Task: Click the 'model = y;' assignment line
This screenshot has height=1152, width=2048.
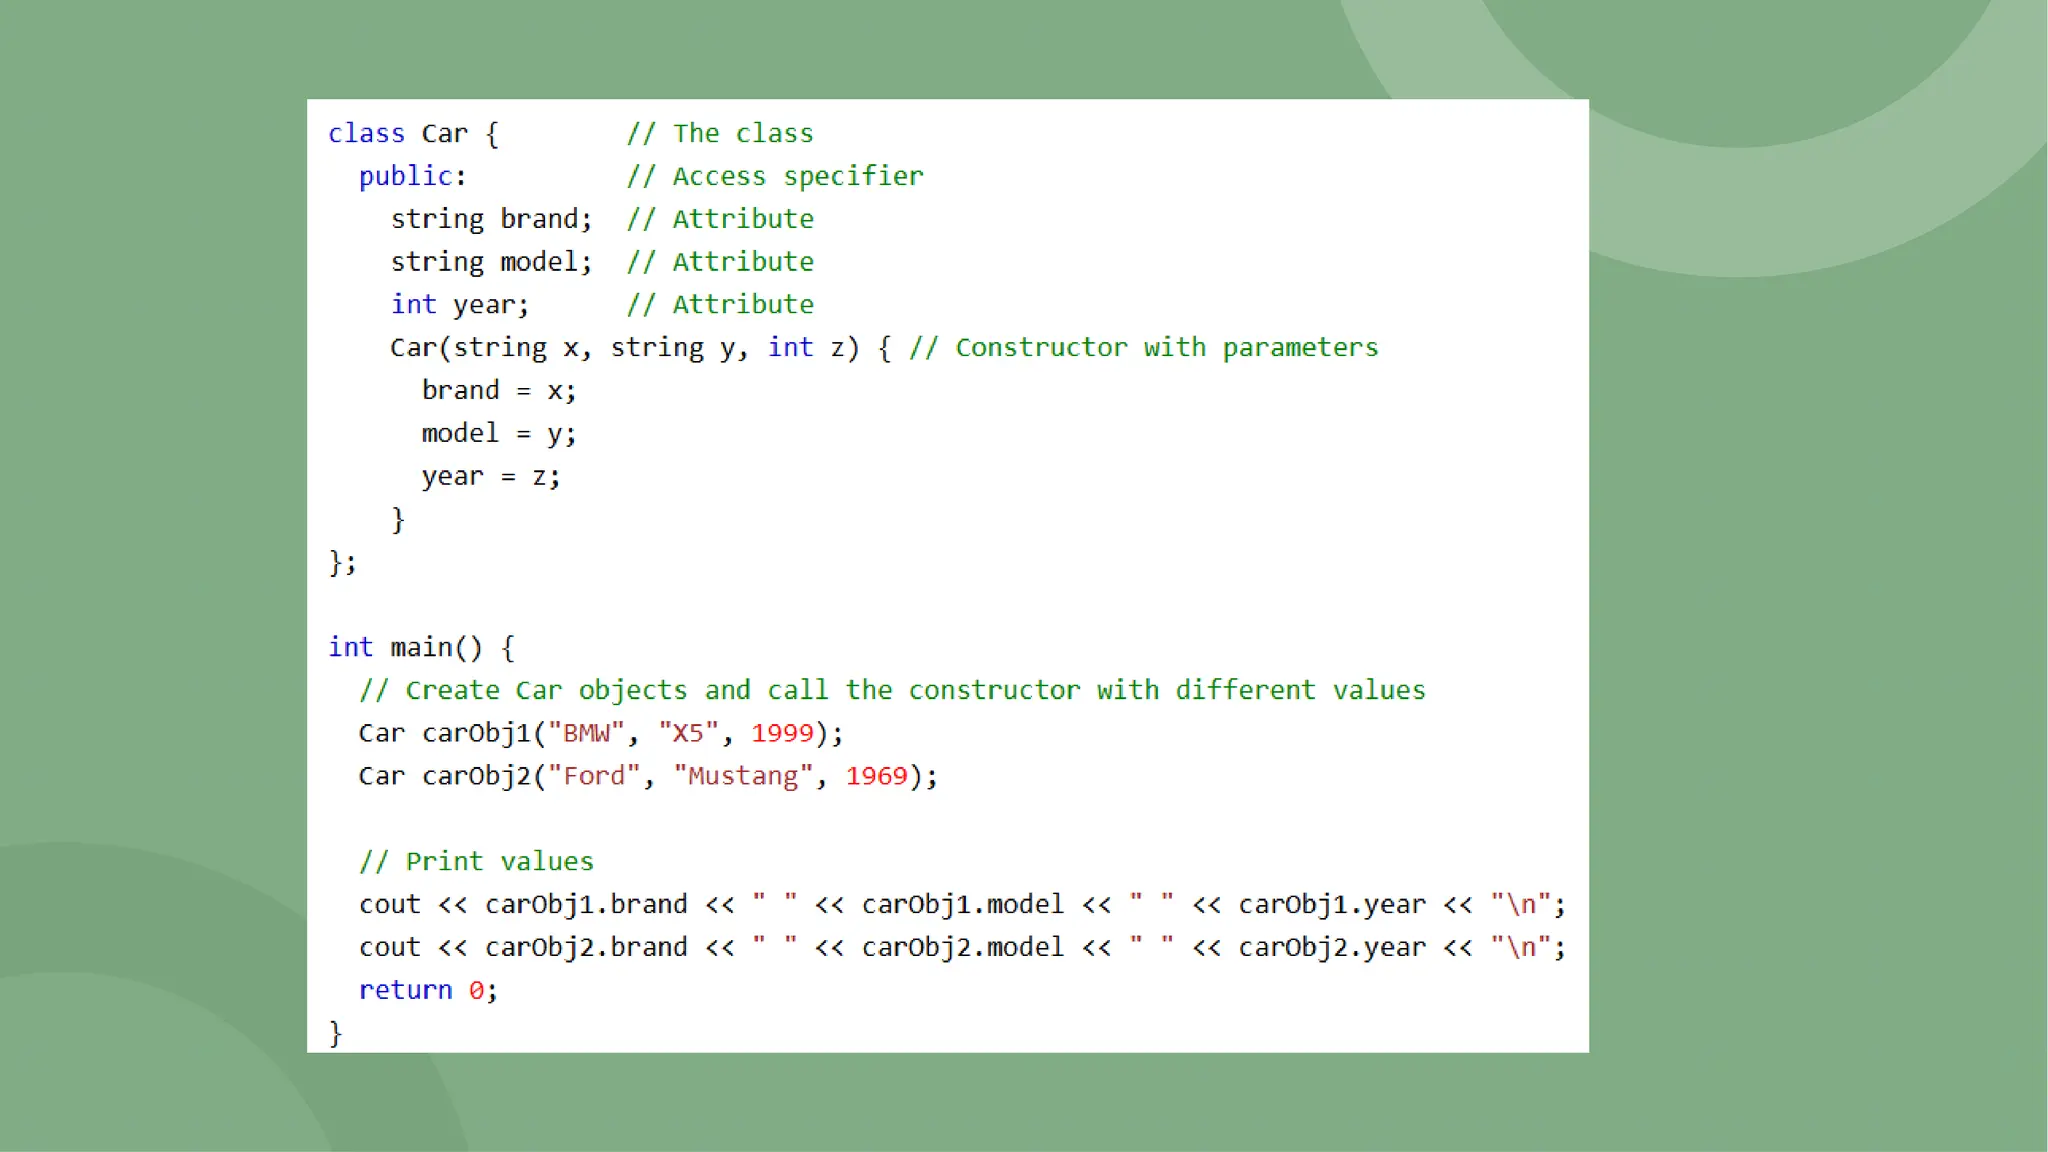Action: 499,433
